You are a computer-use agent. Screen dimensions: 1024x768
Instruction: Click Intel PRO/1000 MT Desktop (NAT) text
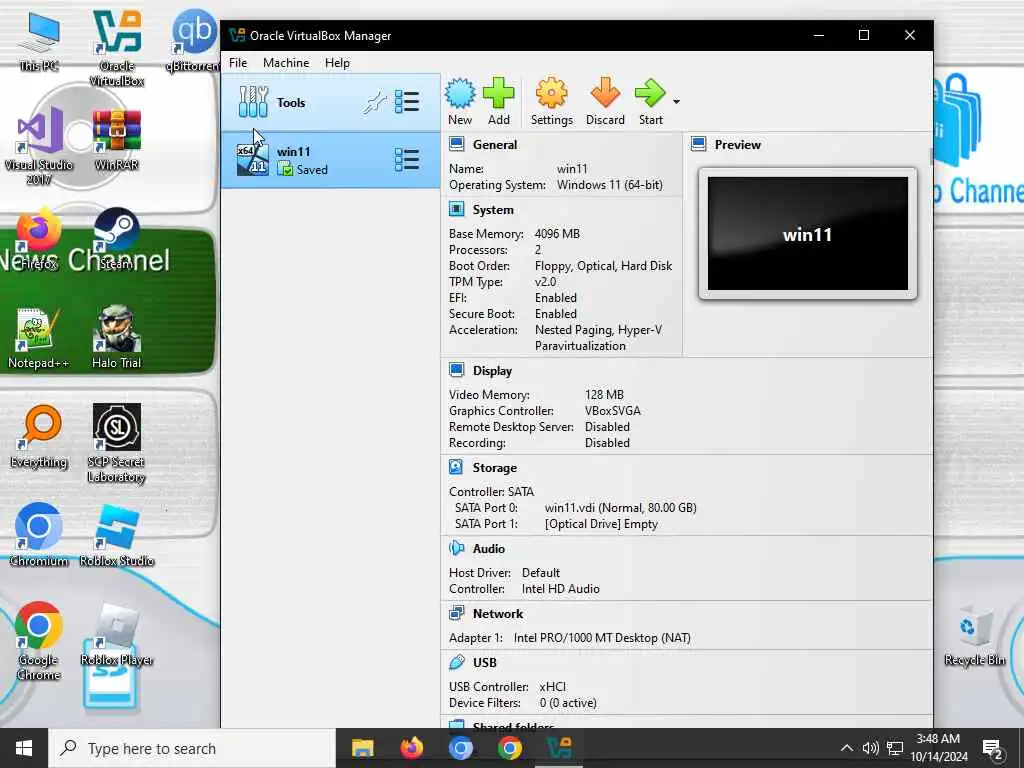pyautogui.click(x=602, y=637)
